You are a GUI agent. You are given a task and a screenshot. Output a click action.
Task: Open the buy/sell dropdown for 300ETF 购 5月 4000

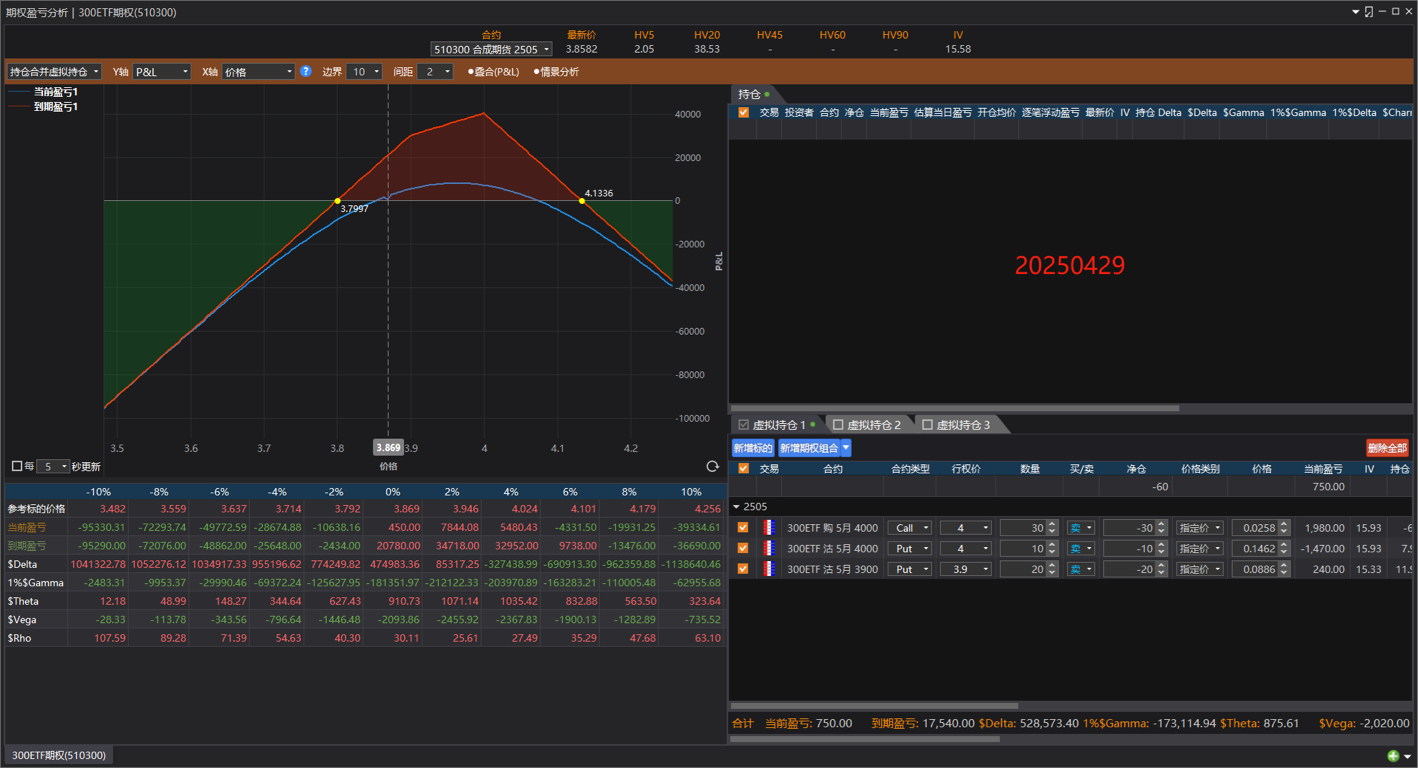coord(1081,528)
